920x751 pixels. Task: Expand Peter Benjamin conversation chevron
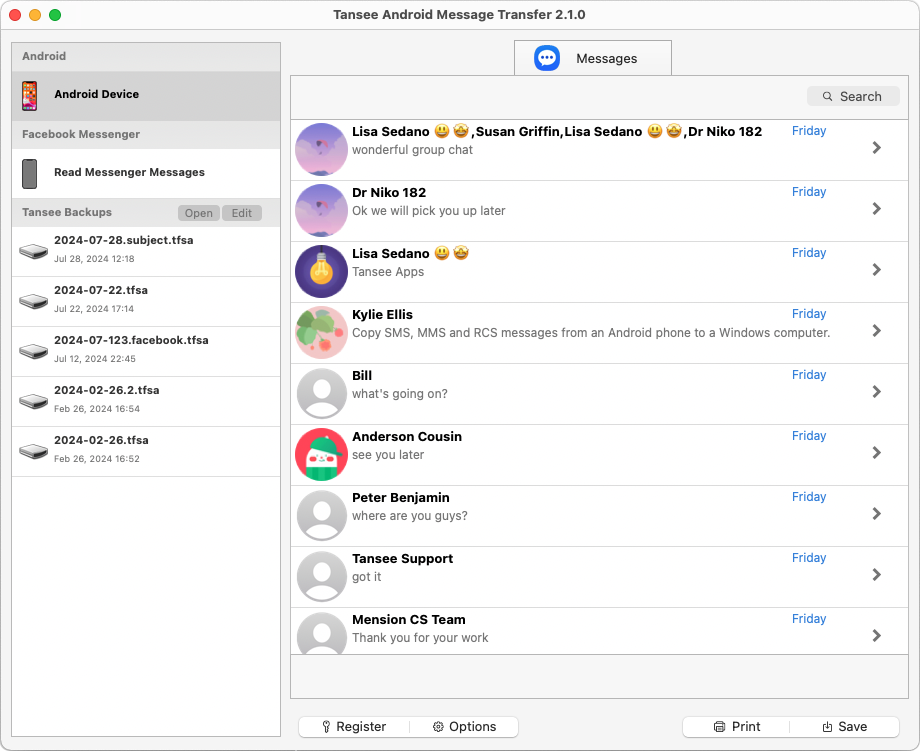pos(877,514)
